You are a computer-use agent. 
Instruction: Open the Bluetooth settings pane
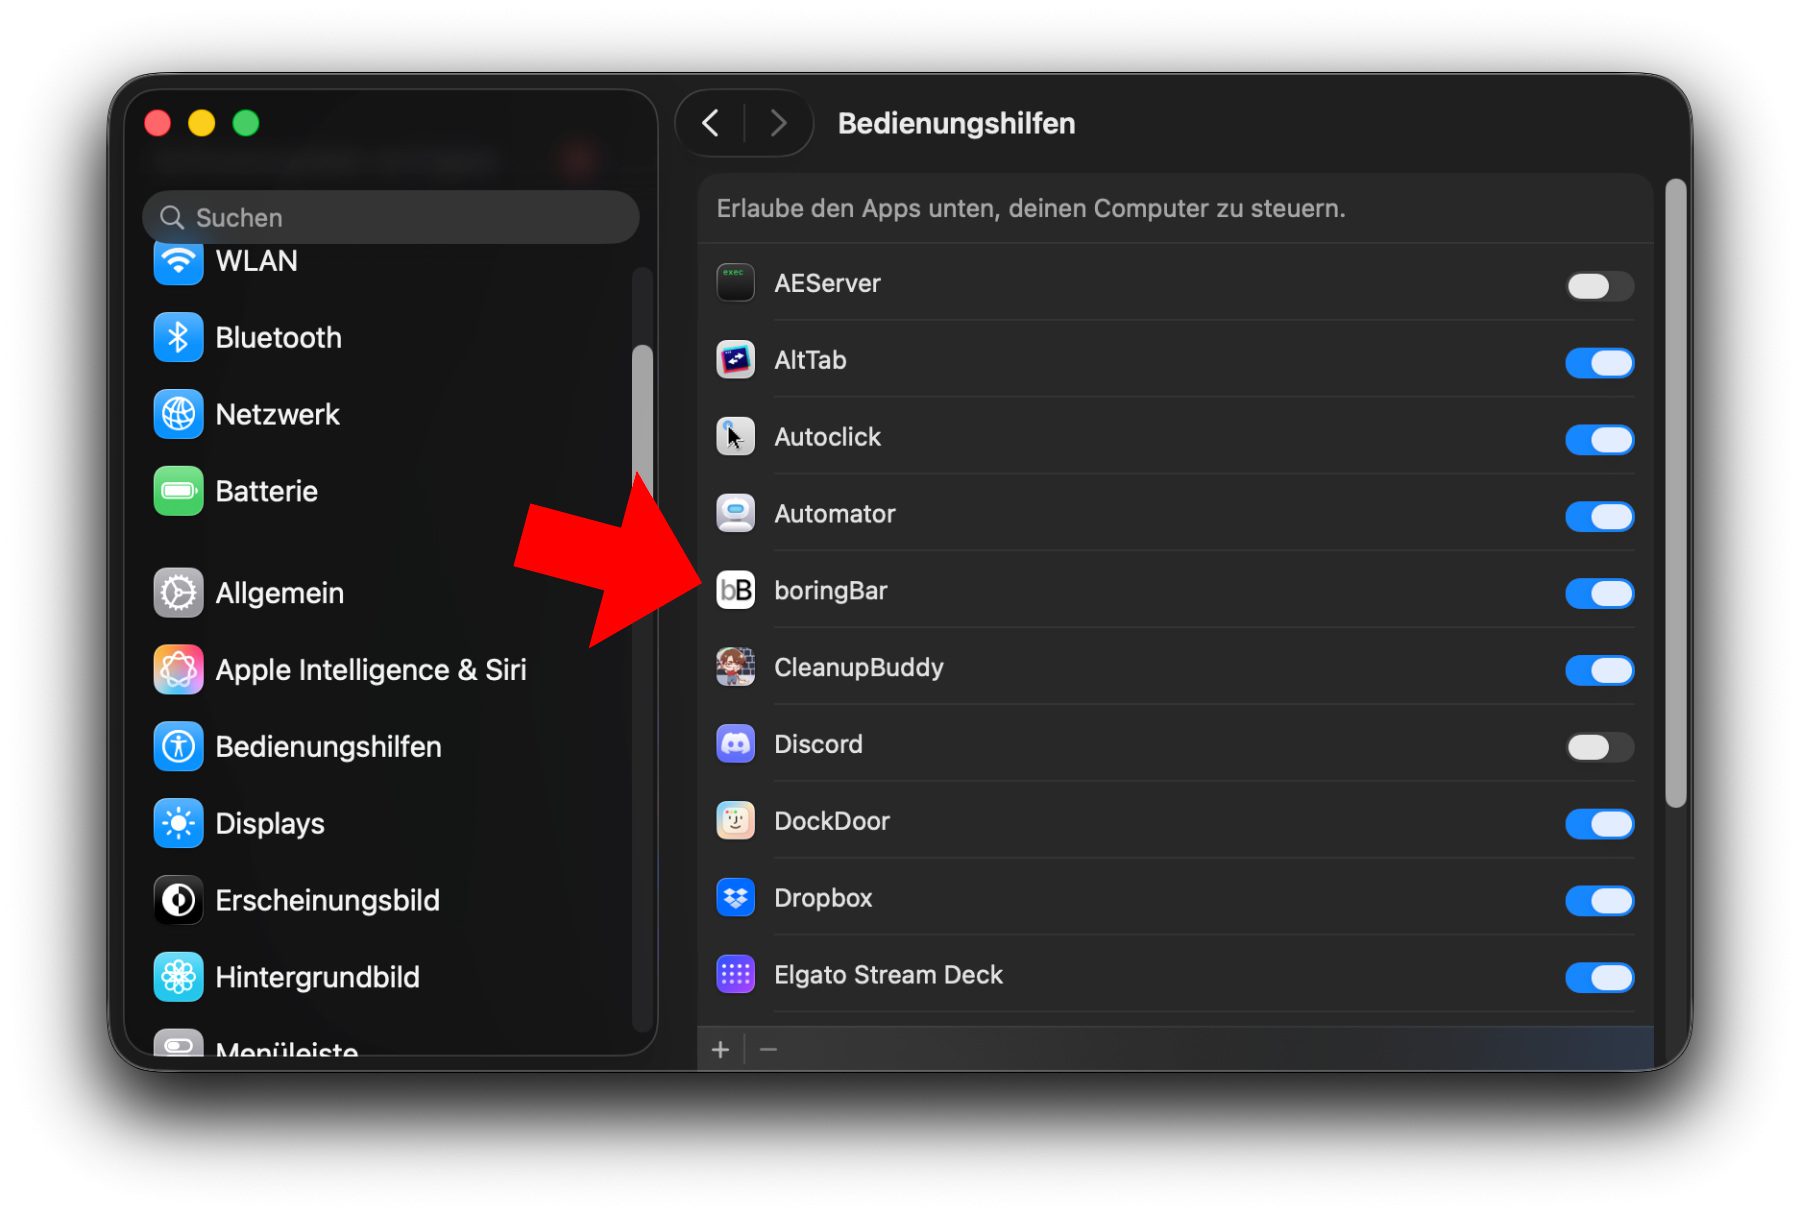point(279,338)
